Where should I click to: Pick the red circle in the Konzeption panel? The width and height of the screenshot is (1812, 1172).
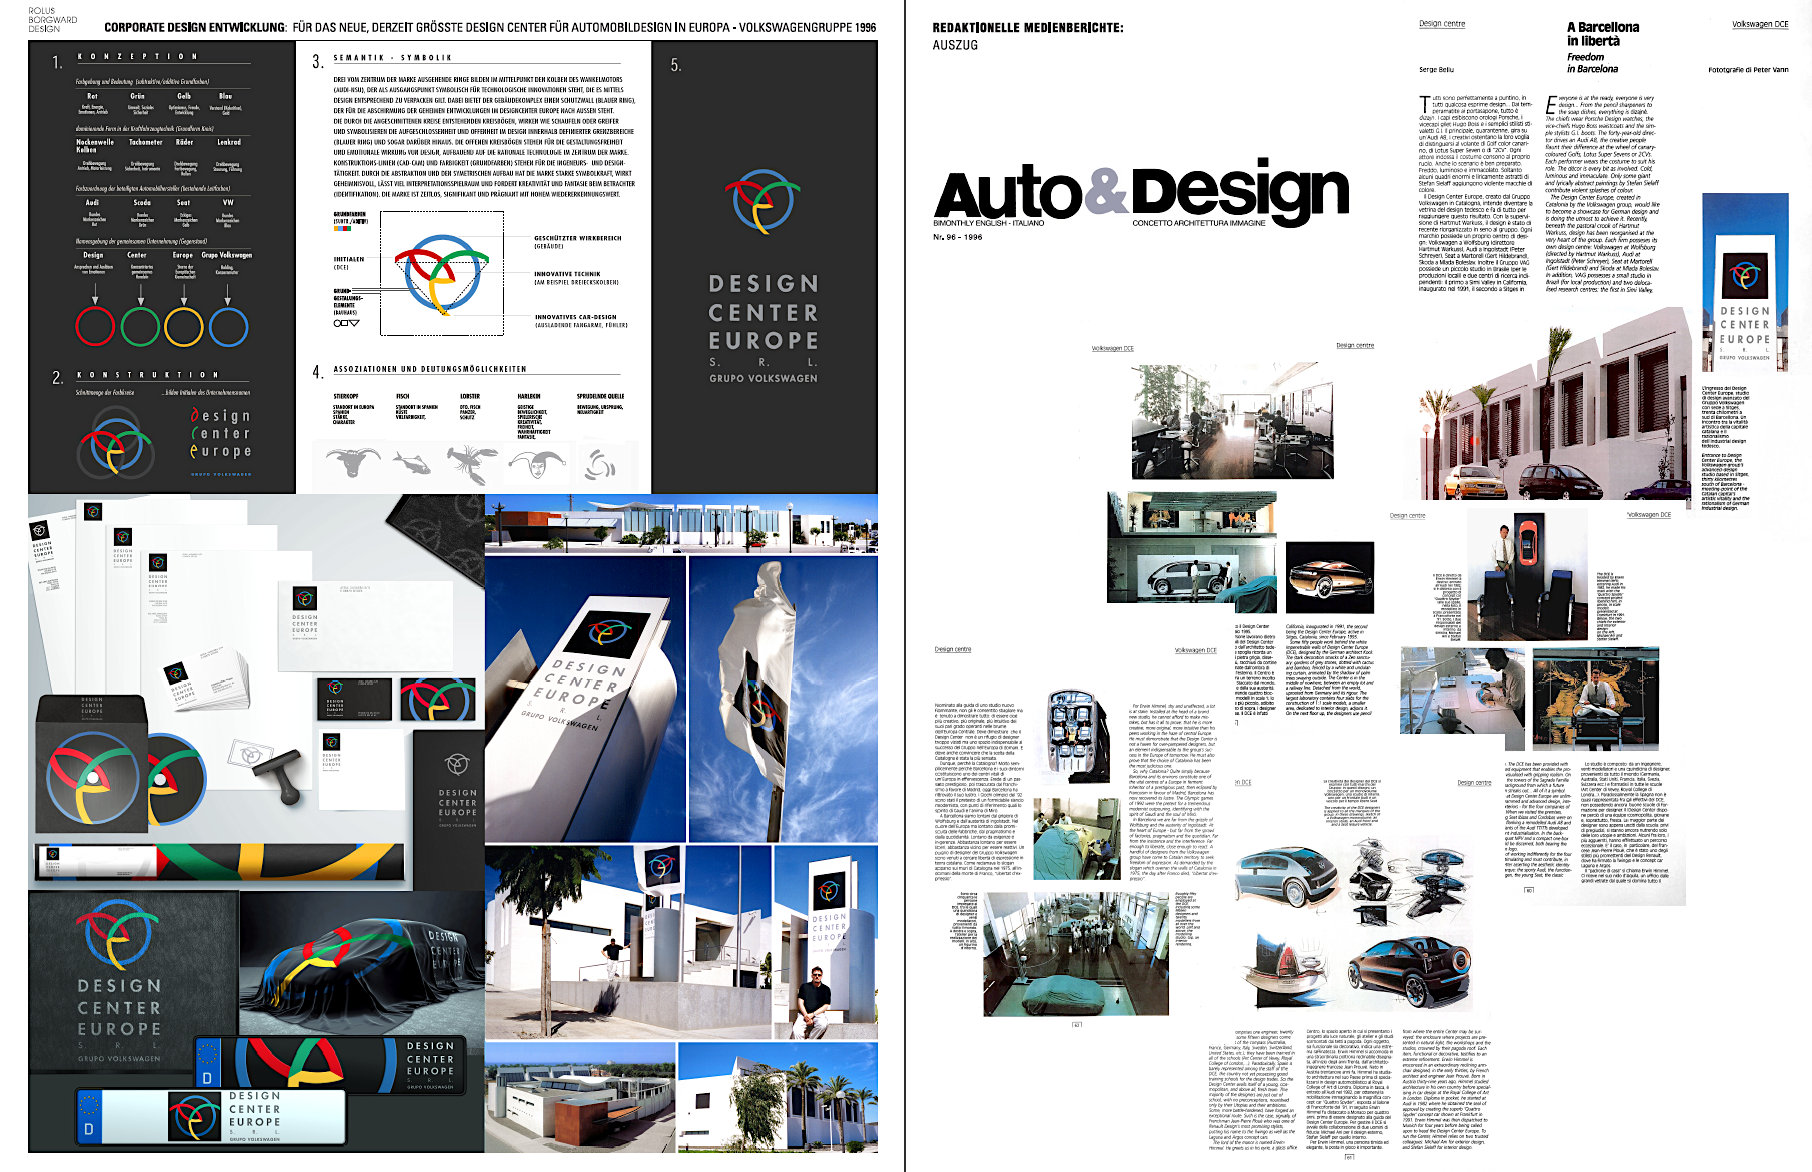(95, 326)
